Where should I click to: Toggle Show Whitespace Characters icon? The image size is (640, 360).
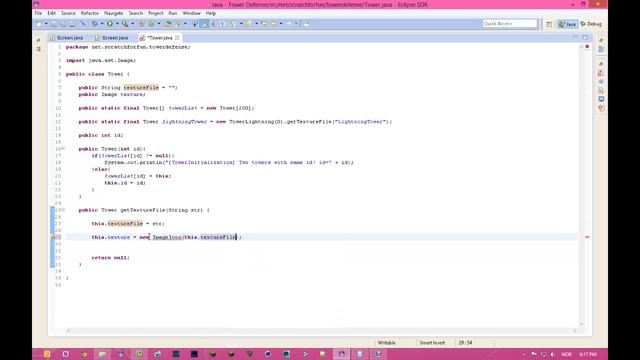pos(222,24)
